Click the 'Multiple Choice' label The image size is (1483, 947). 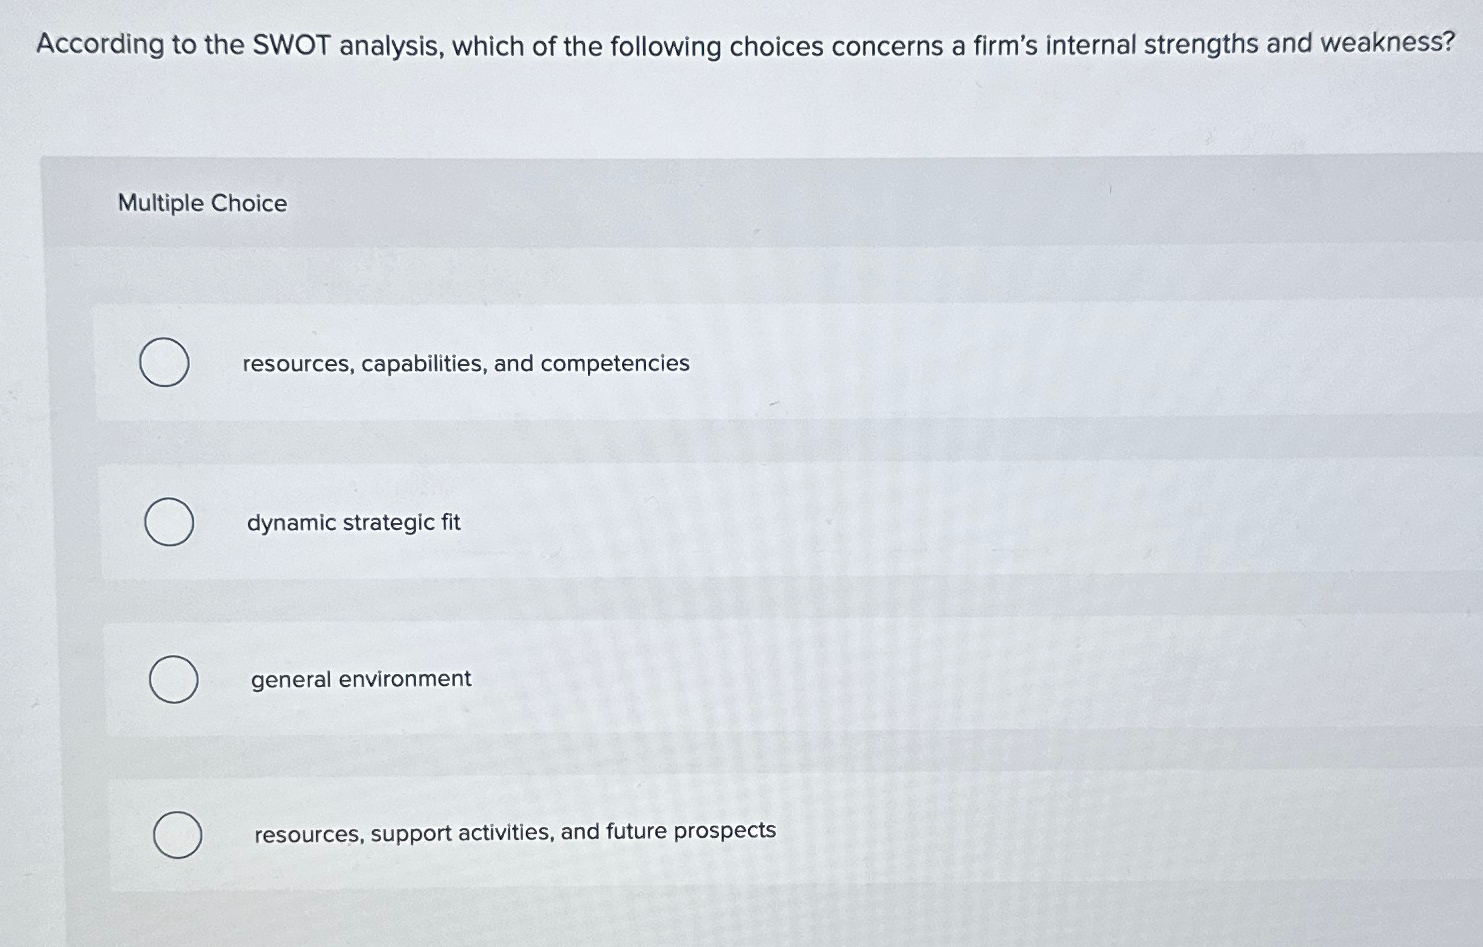pyautogui.click(x=202, y=203)
